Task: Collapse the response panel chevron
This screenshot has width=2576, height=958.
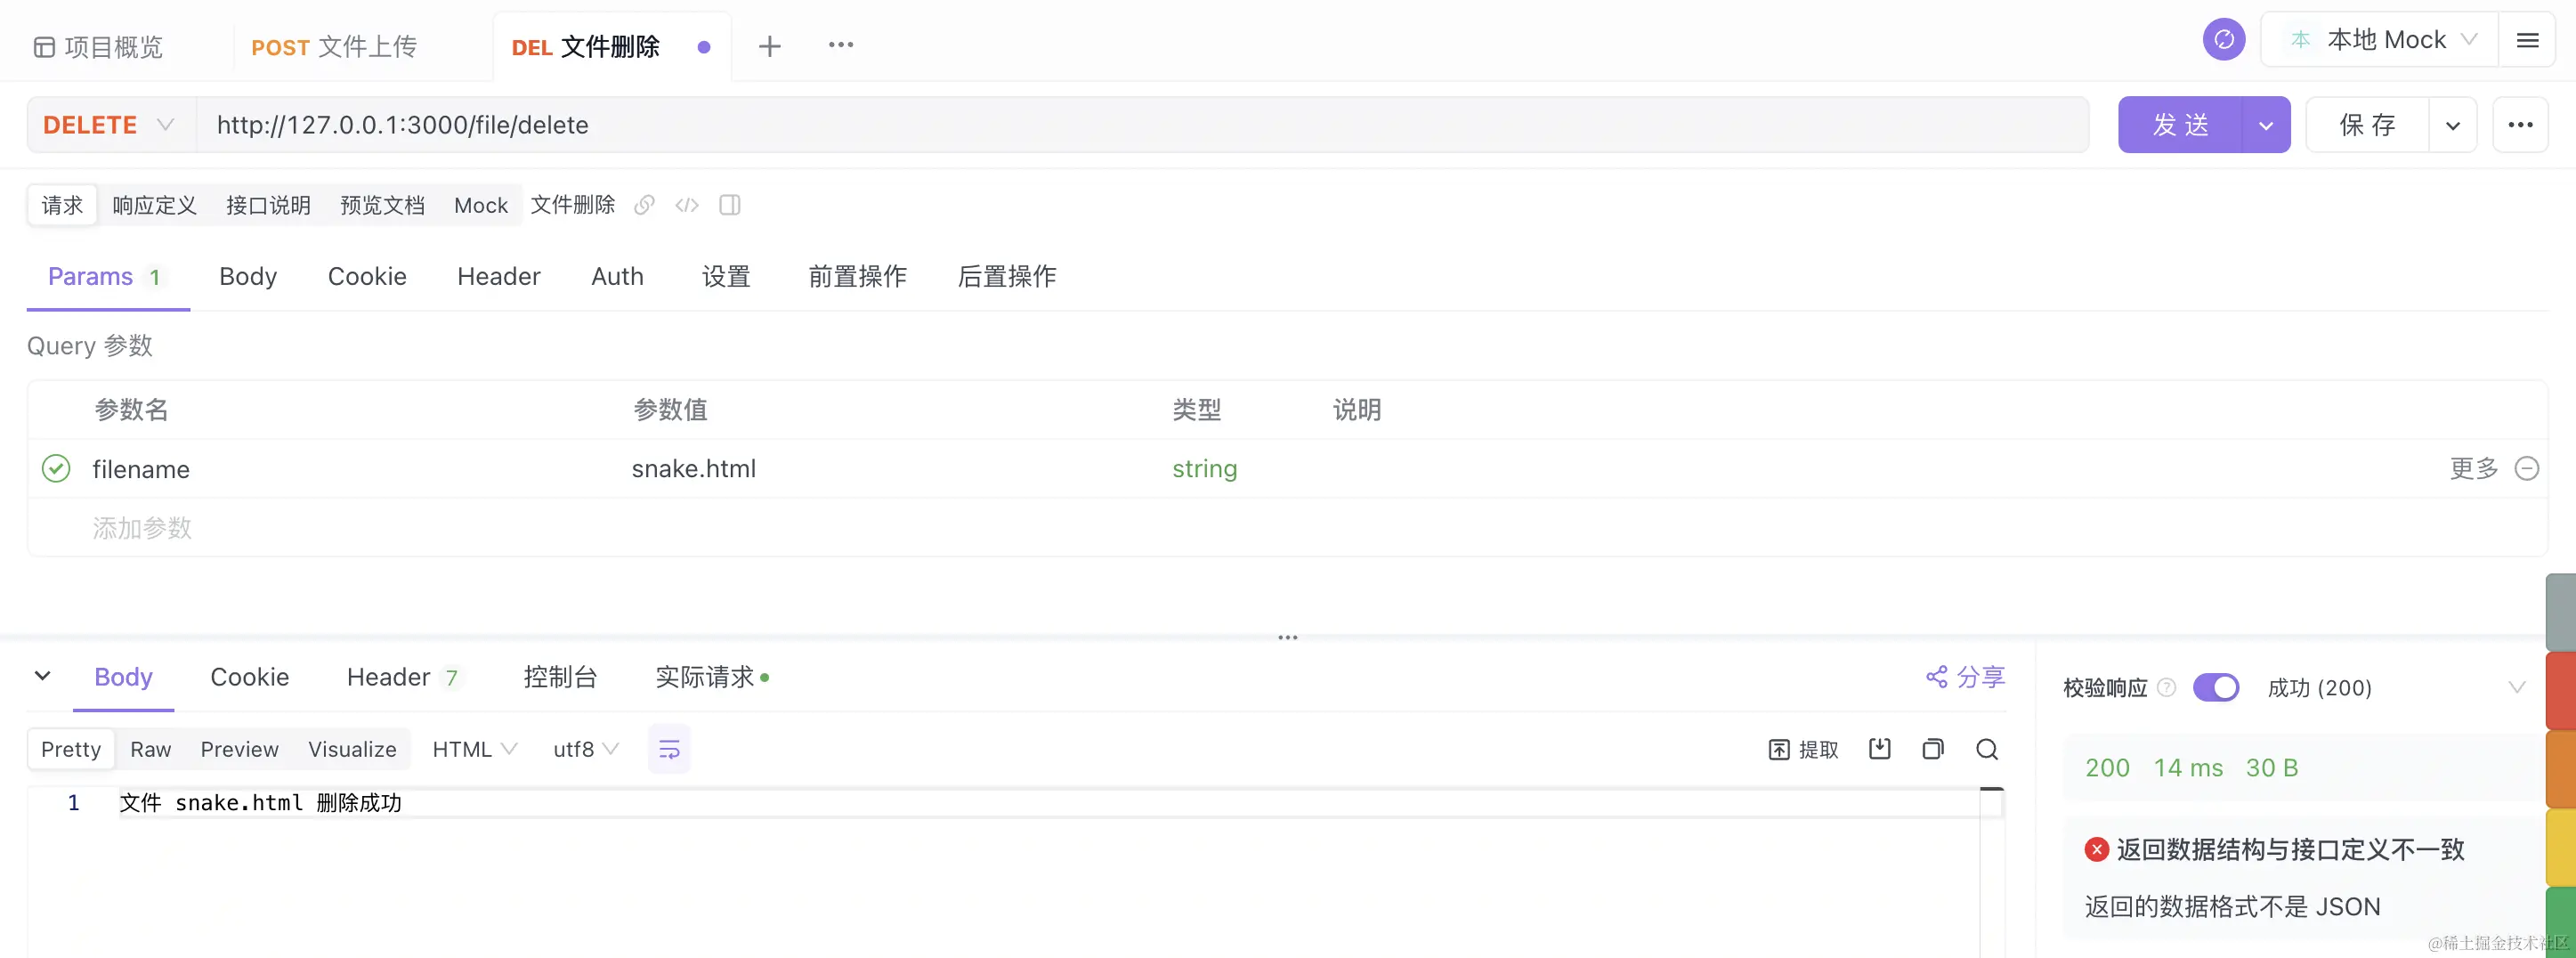Action: pos(42,676)
